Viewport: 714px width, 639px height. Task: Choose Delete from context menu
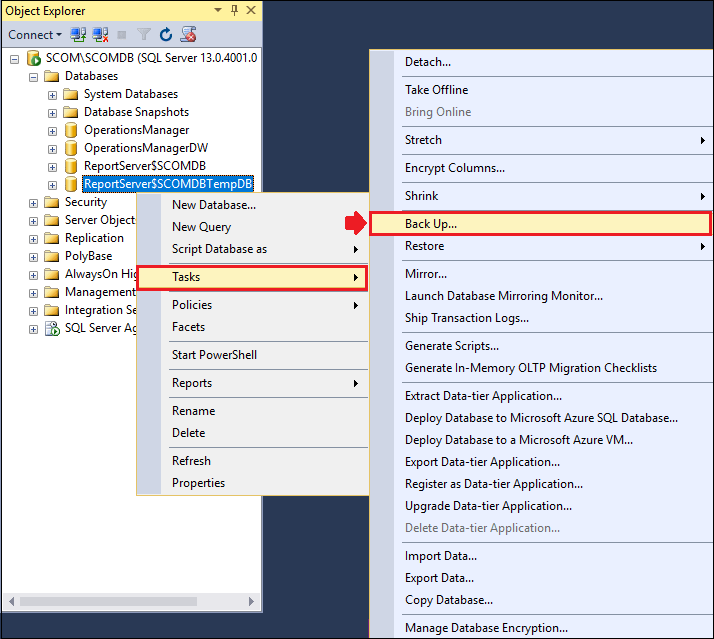253,433
